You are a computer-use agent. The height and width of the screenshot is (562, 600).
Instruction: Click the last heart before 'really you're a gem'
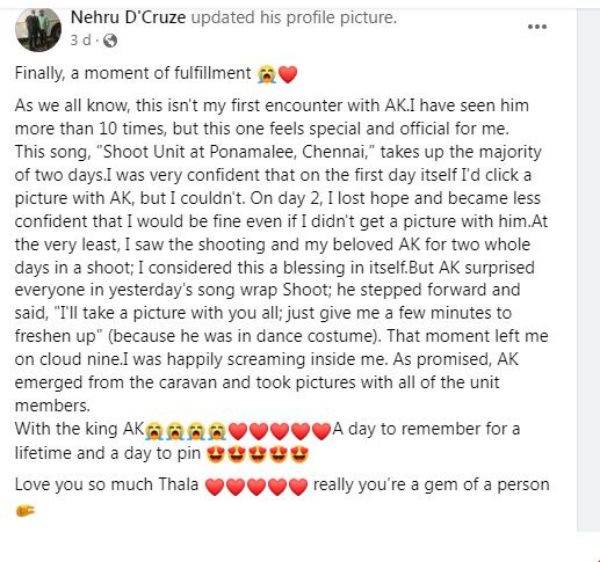(298, 486)
